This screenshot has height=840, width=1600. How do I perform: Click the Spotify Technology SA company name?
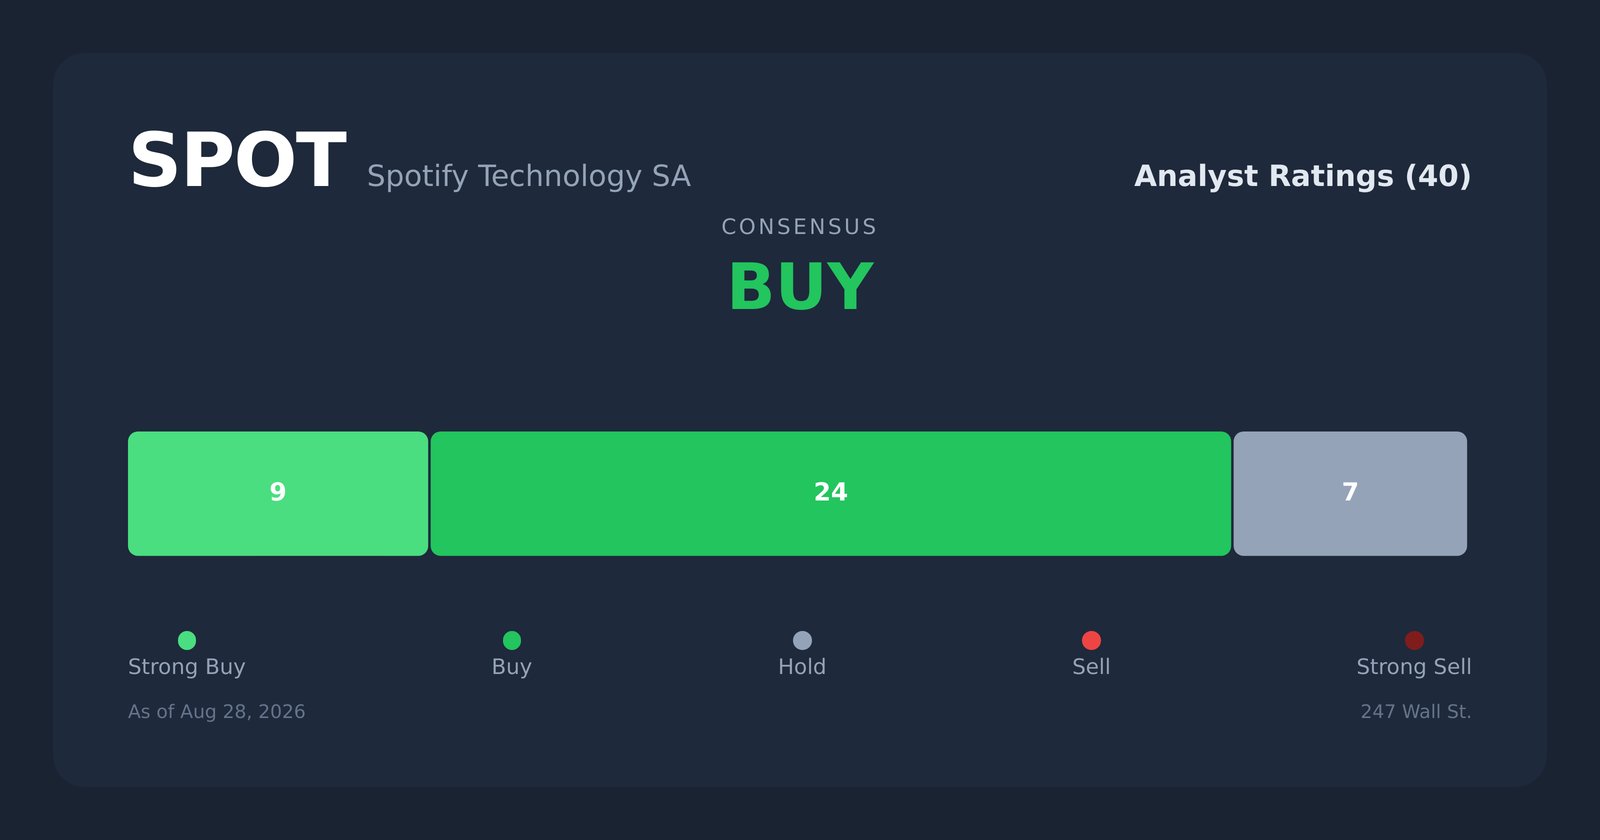(x=529, y=176)
